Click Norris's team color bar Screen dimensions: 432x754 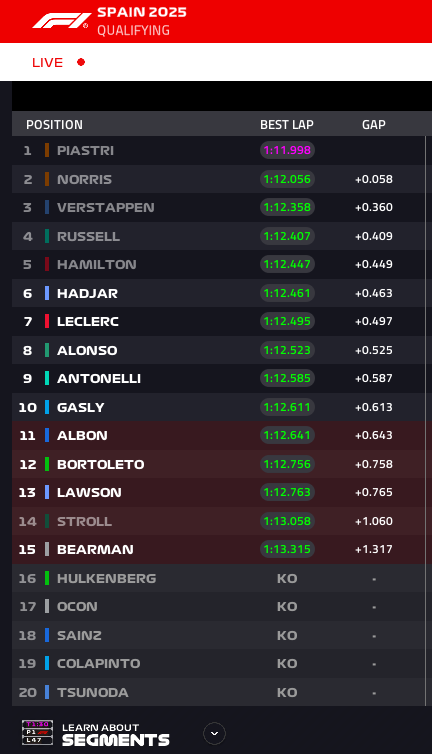(47, 179)
